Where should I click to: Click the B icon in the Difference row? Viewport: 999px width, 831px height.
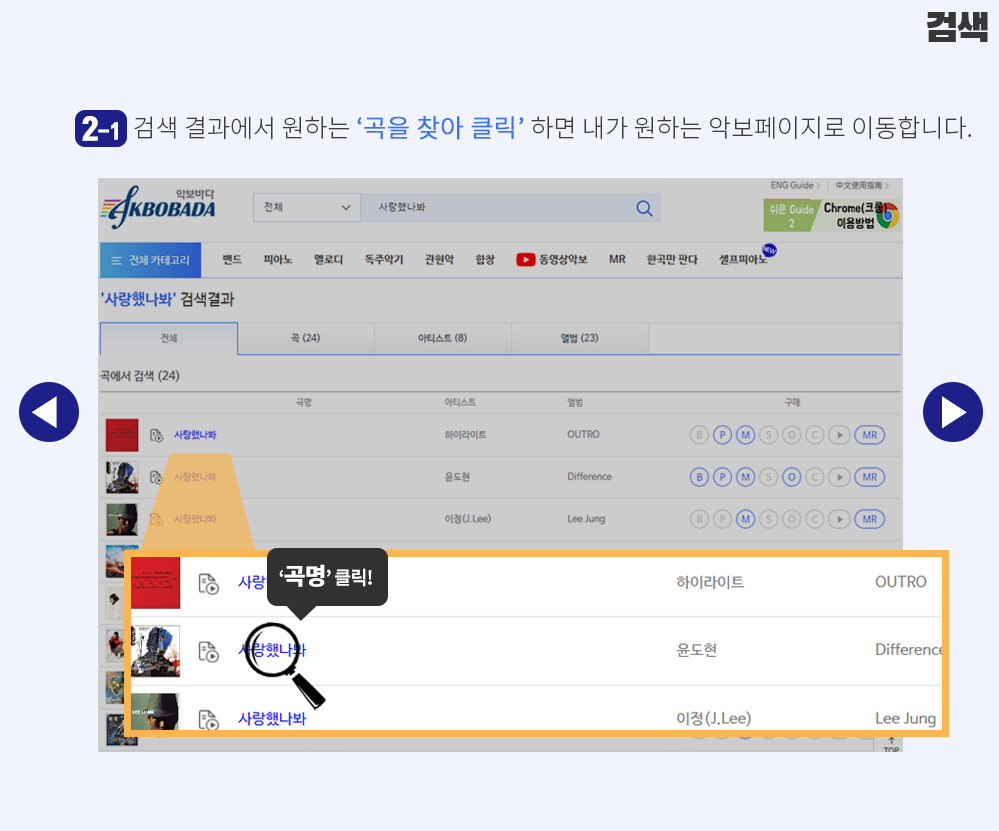[x=699, y=477]
